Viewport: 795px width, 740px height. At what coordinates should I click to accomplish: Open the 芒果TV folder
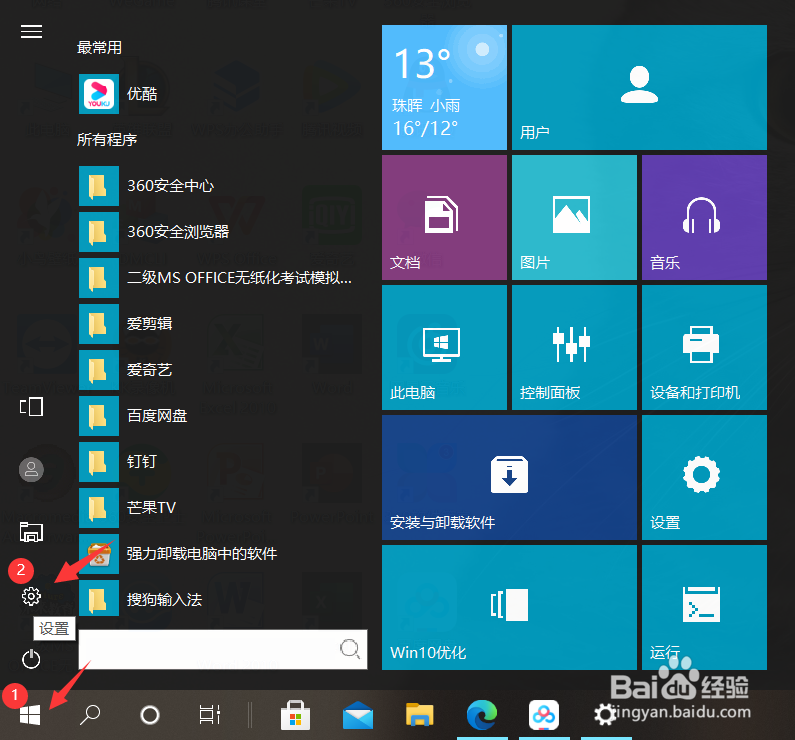pos(223,507)
